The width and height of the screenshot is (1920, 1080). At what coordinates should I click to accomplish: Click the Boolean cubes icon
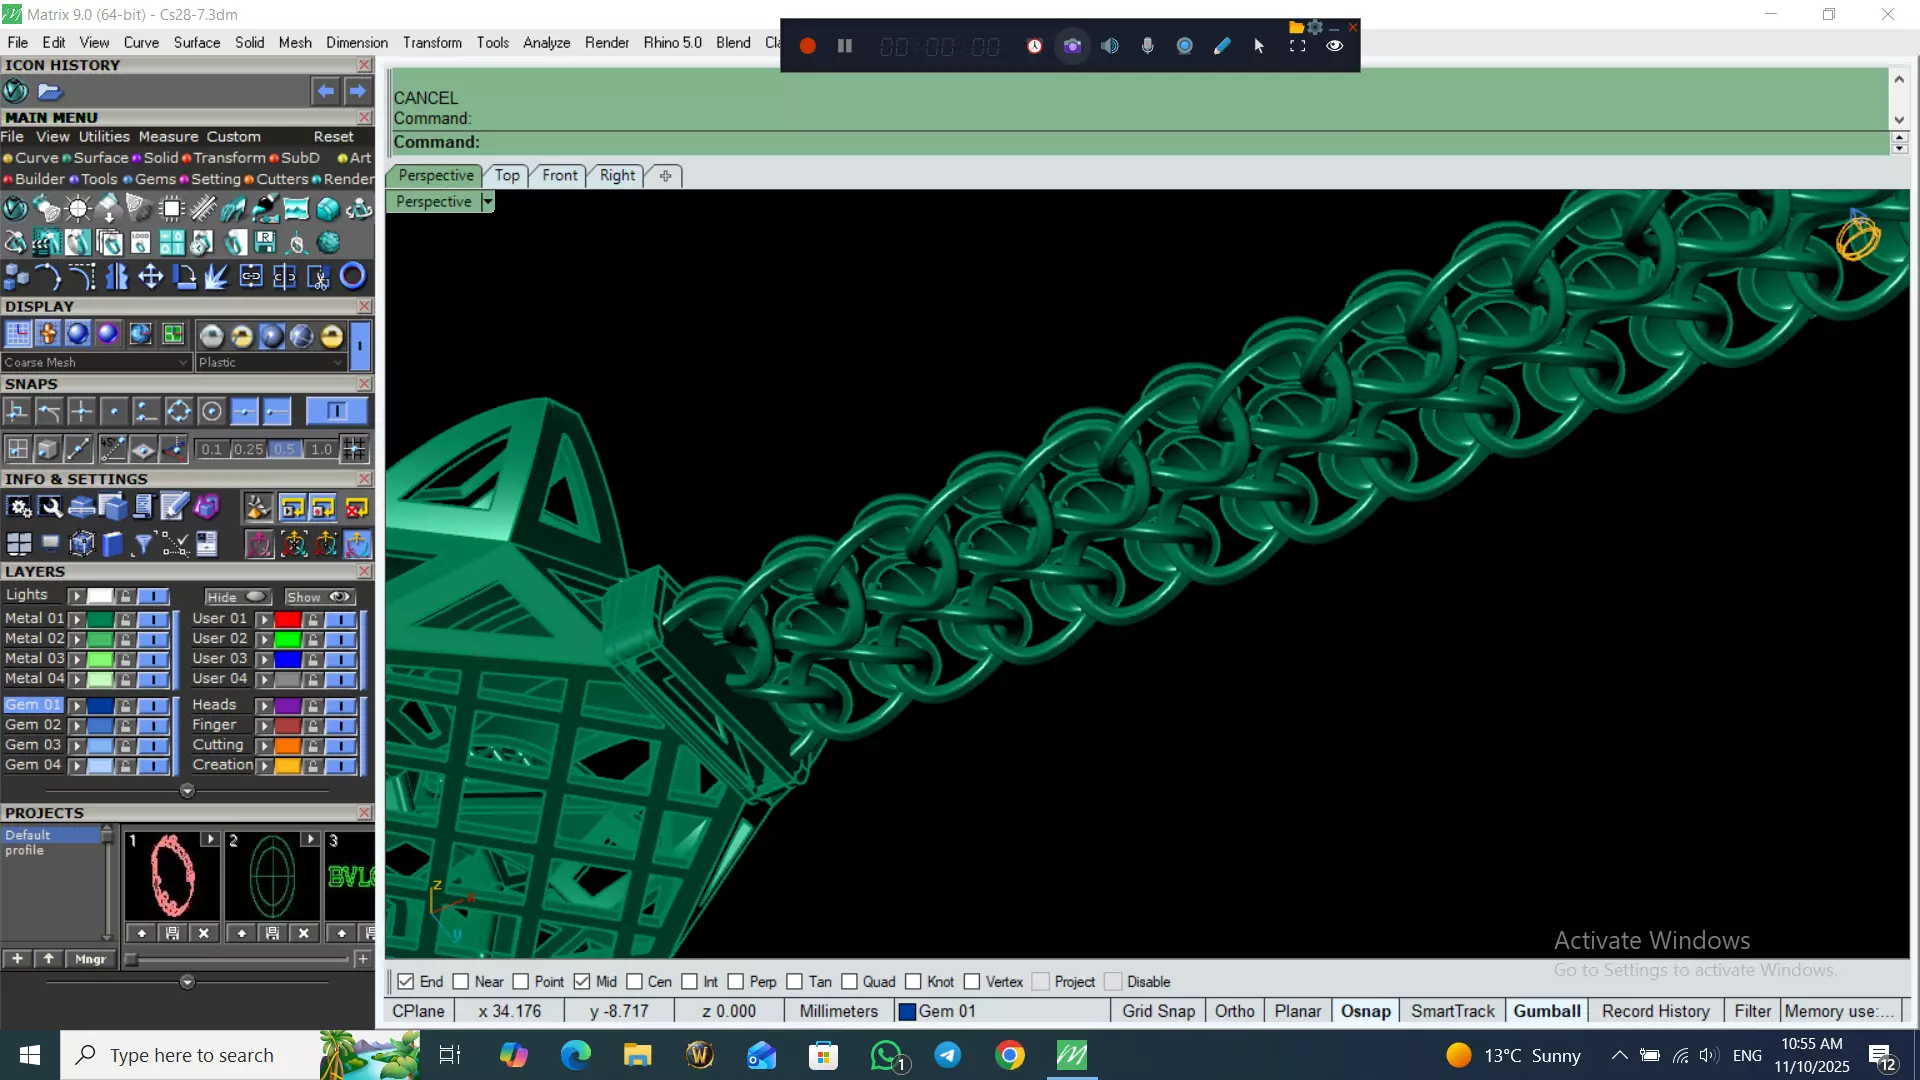pyautogui.click(x=16, y=276)
